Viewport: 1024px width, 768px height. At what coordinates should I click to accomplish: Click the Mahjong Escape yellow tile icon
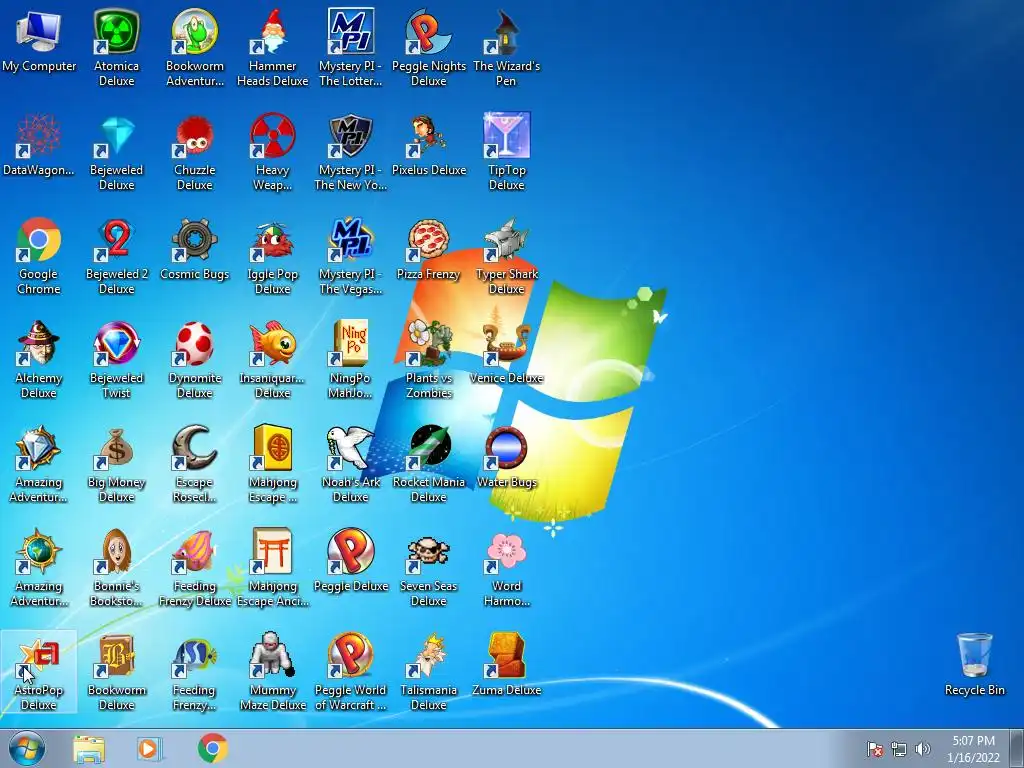272,447
